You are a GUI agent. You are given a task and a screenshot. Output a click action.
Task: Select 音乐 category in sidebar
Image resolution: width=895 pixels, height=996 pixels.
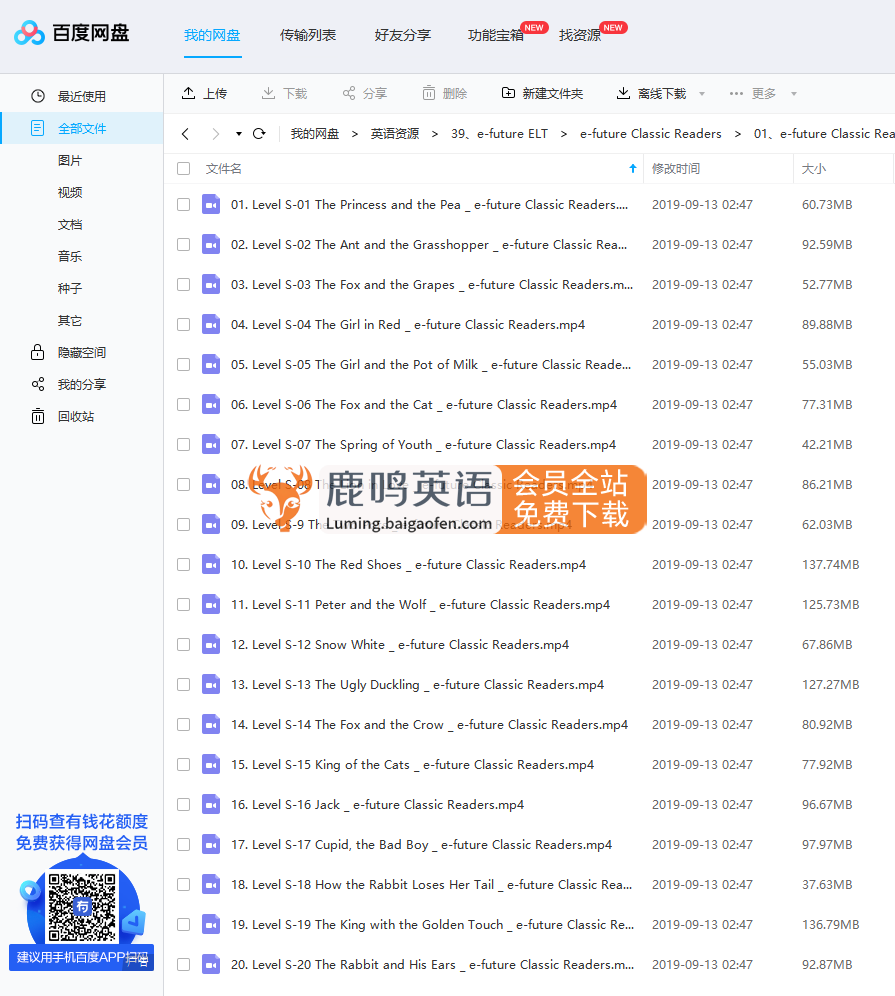pos(70,256)
